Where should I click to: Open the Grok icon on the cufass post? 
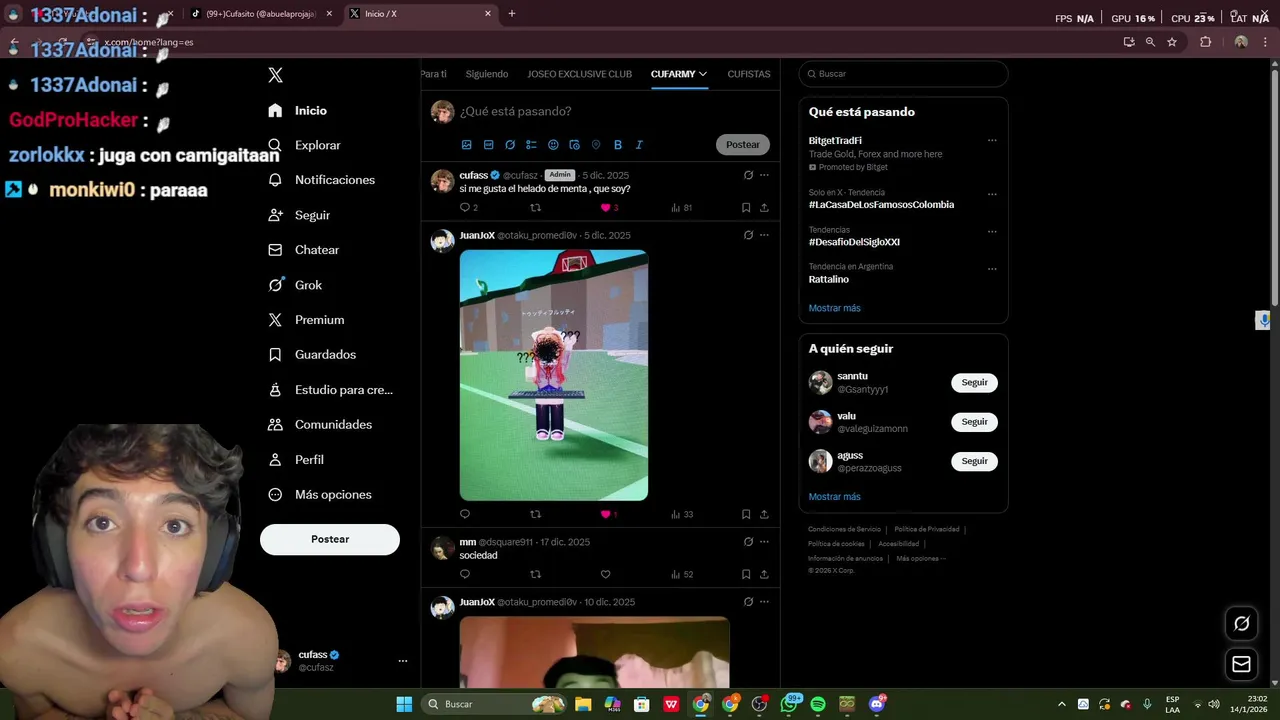[748, 175]
